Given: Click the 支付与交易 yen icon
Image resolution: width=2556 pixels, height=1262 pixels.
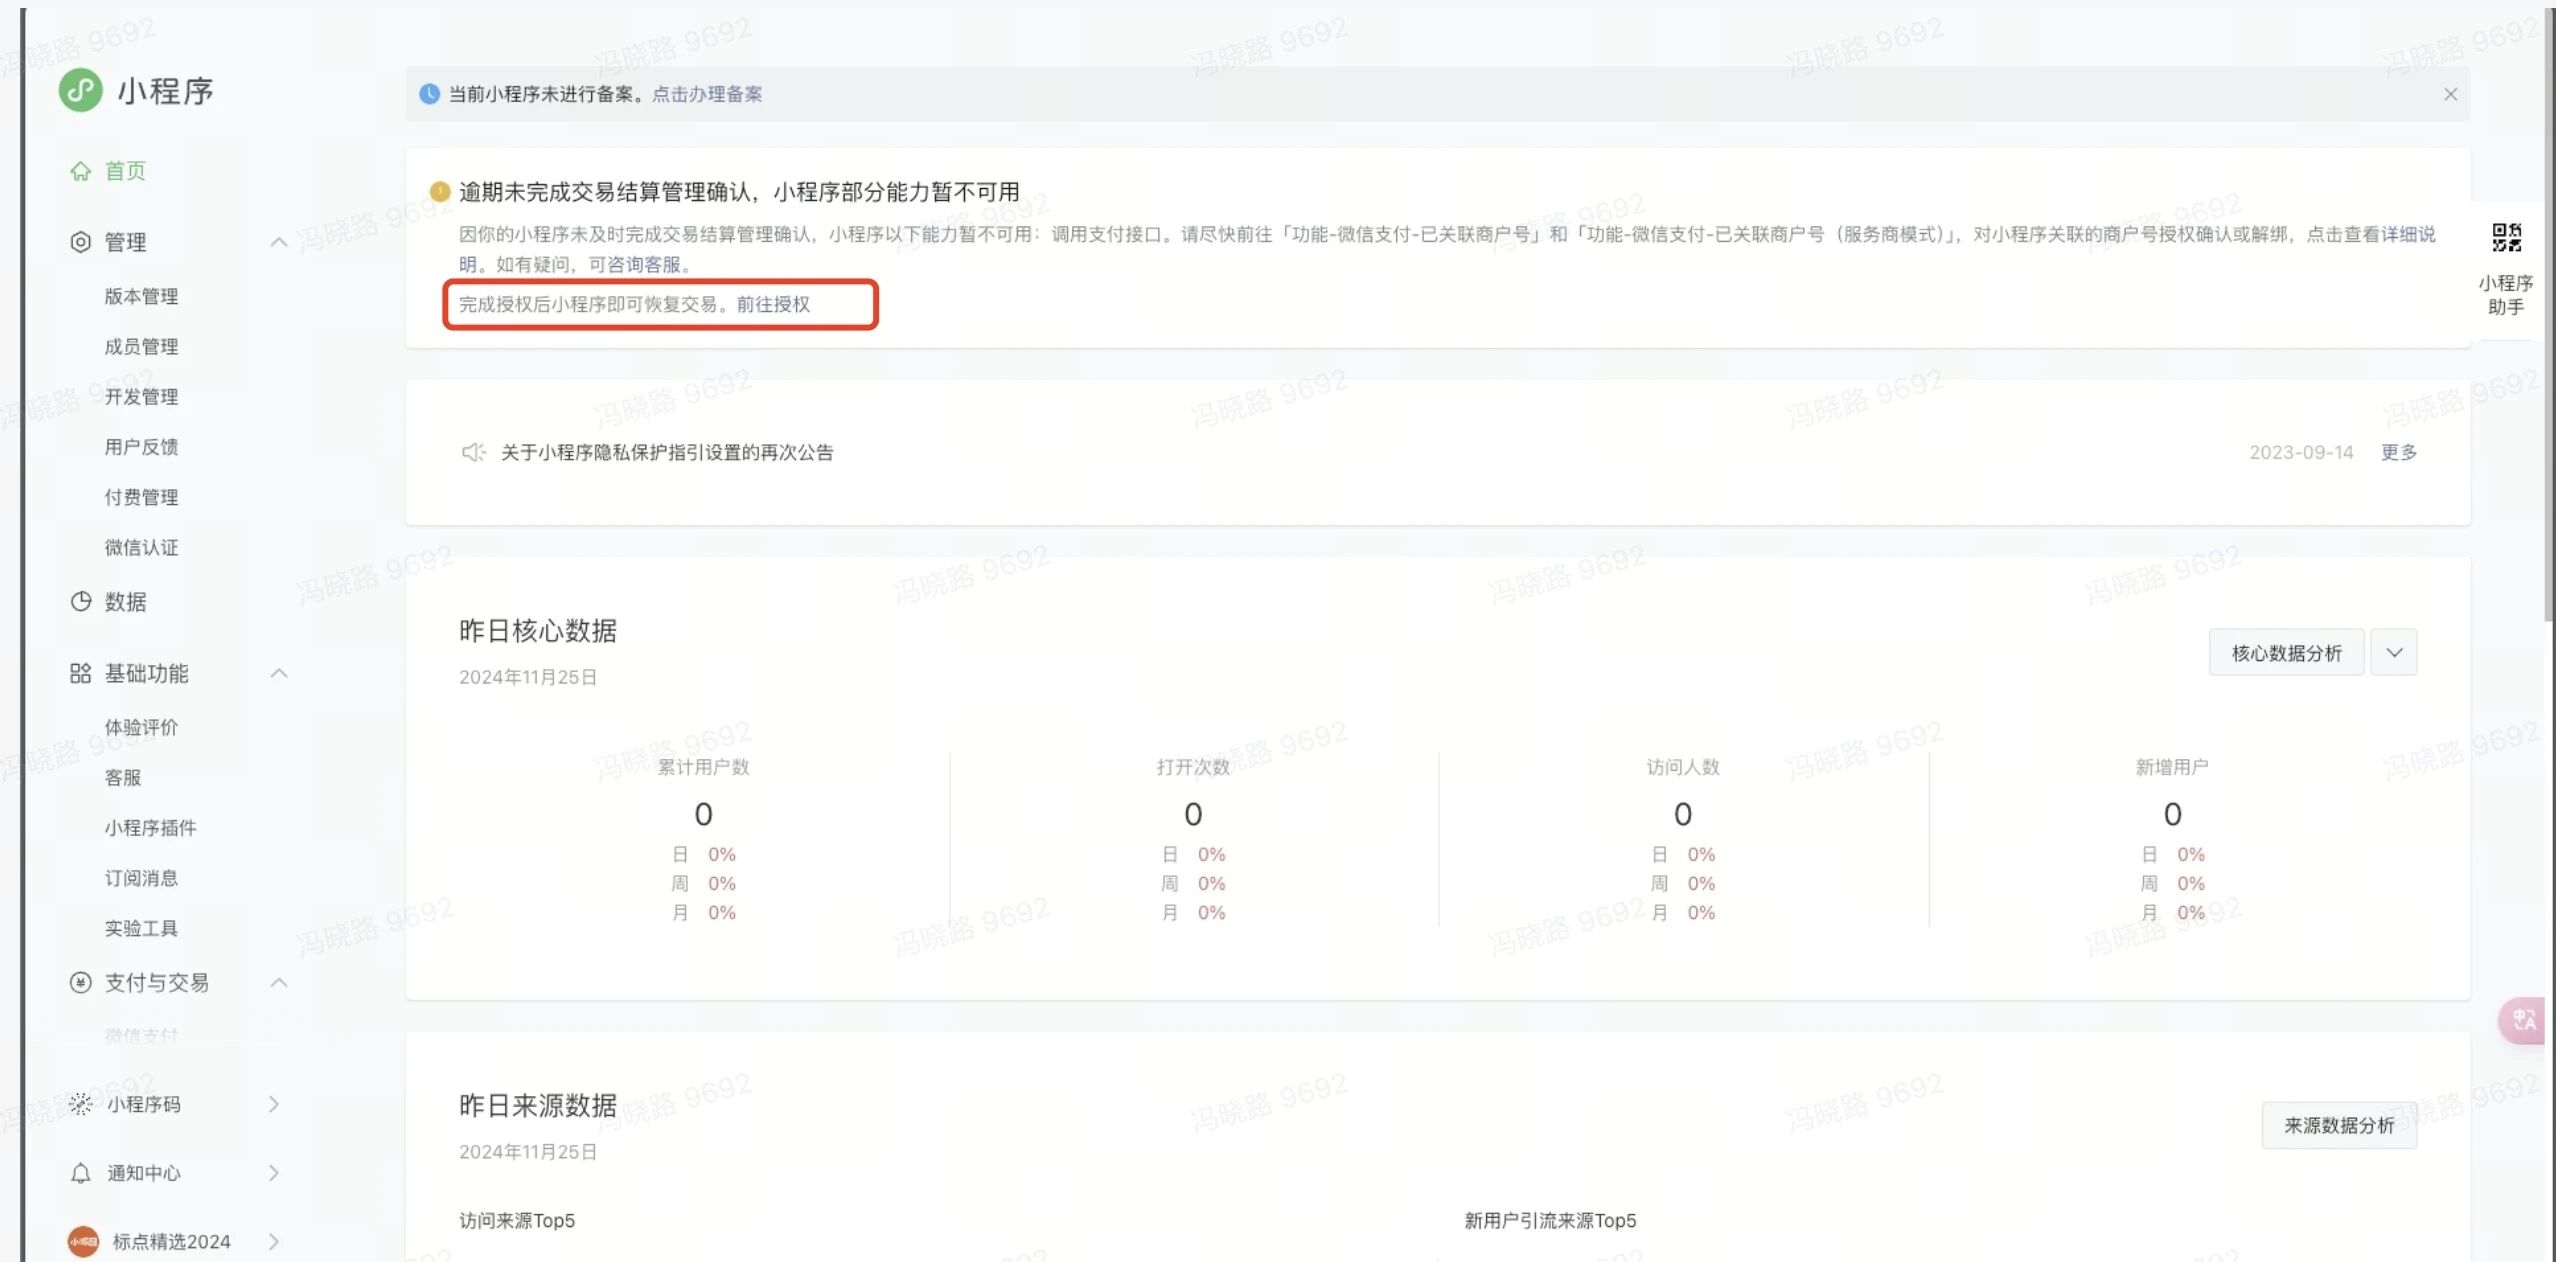Looking at the screenshot, I should click(80, 983).
